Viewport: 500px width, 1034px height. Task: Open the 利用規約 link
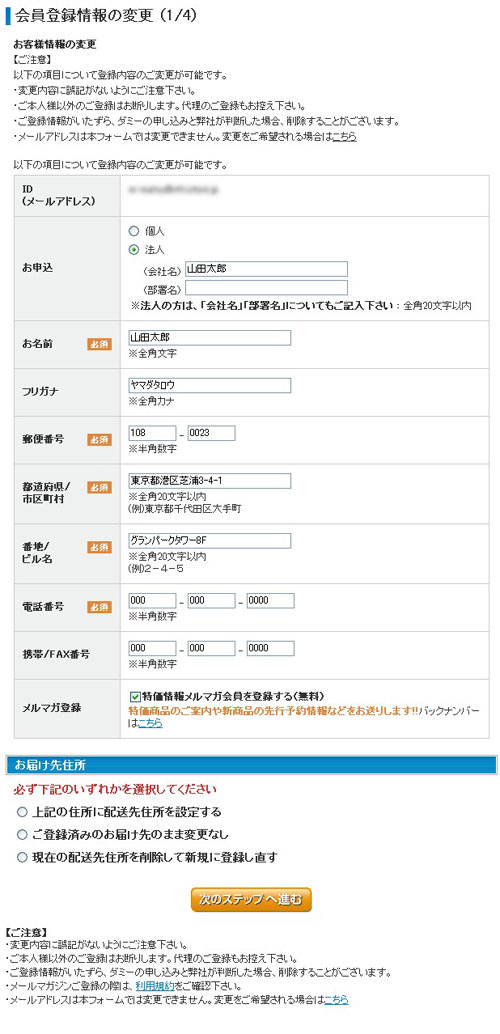point(155,987)
